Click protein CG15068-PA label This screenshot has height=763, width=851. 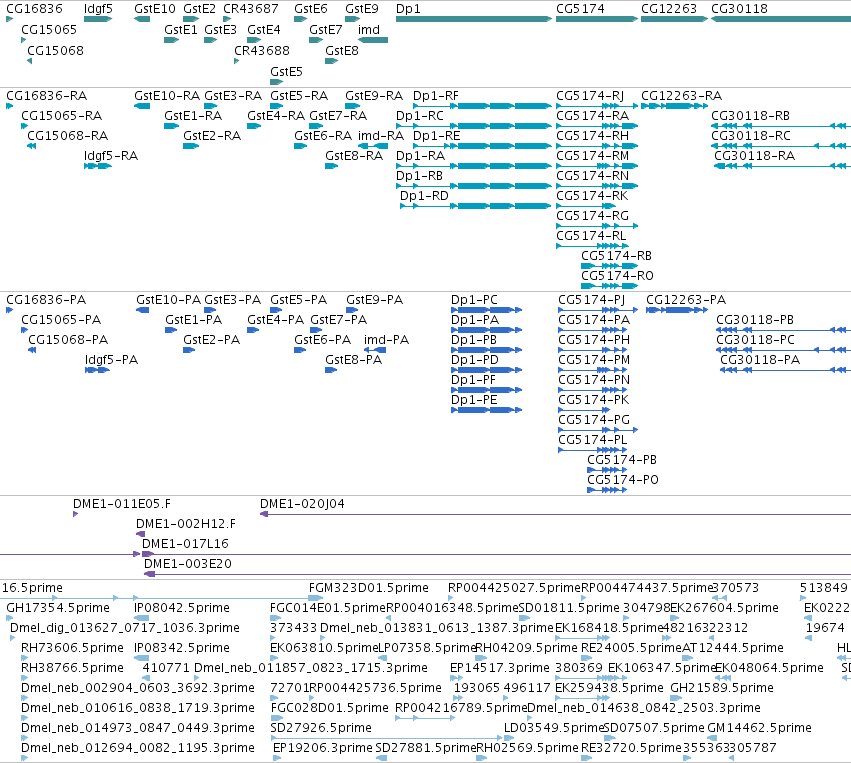[68, 340]
